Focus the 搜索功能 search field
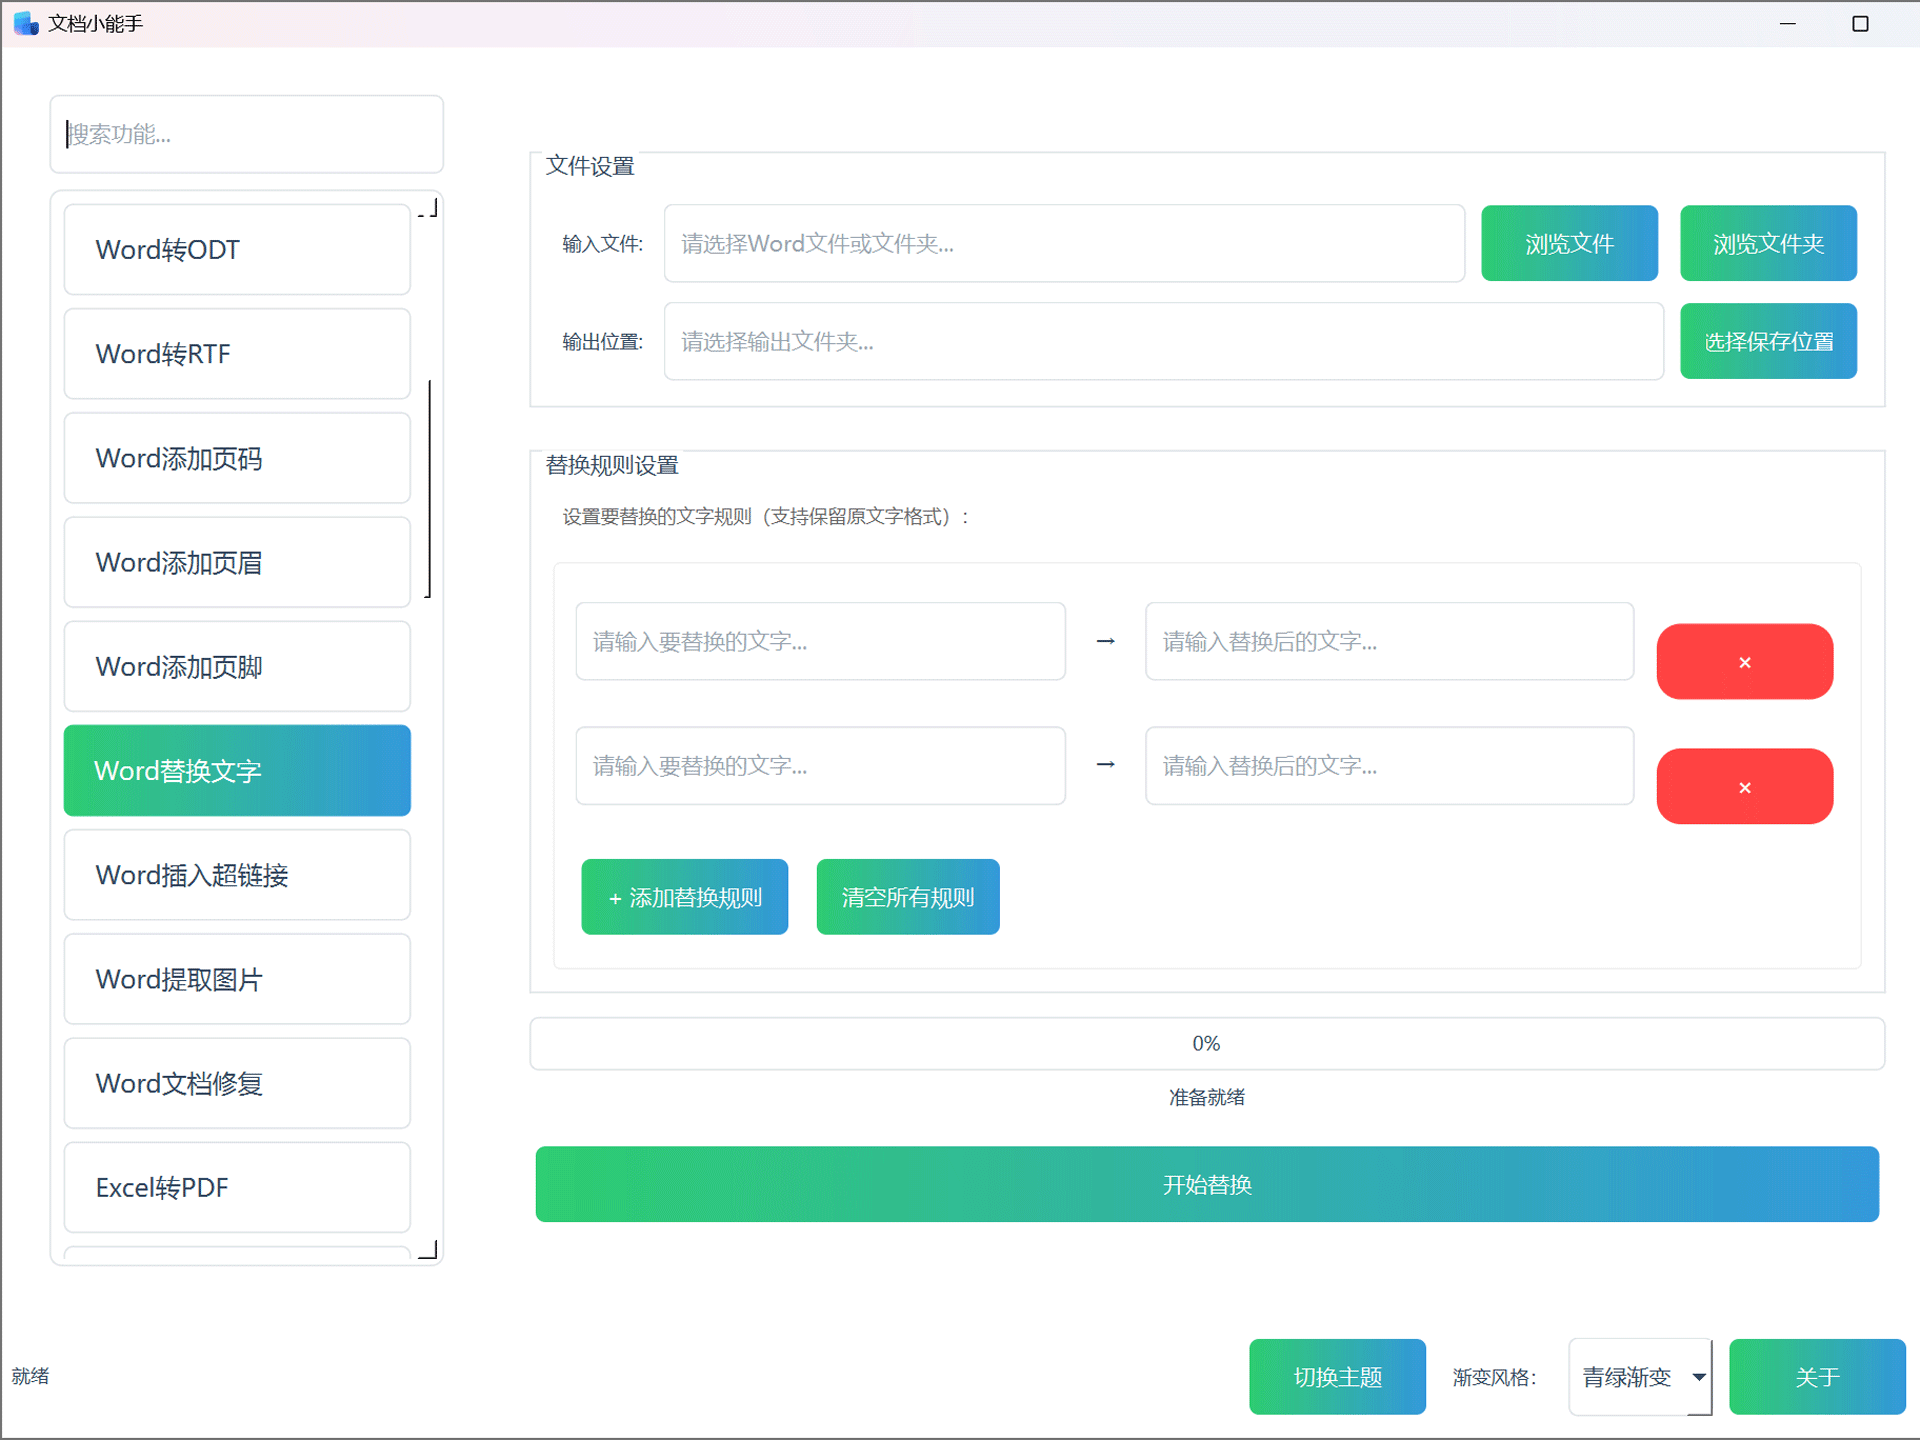This screenshot has width=1920, height=1440. point(247,134)
